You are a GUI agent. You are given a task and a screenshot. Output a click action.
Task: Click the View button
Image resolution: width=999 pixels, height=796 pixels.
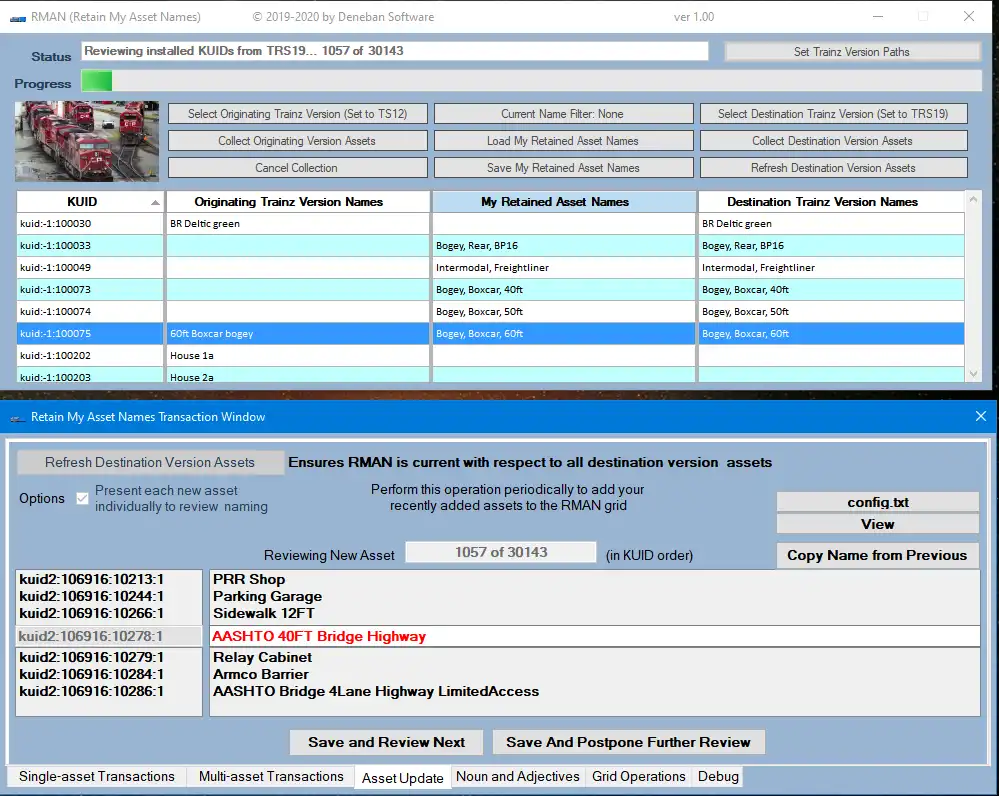(877, 524)
